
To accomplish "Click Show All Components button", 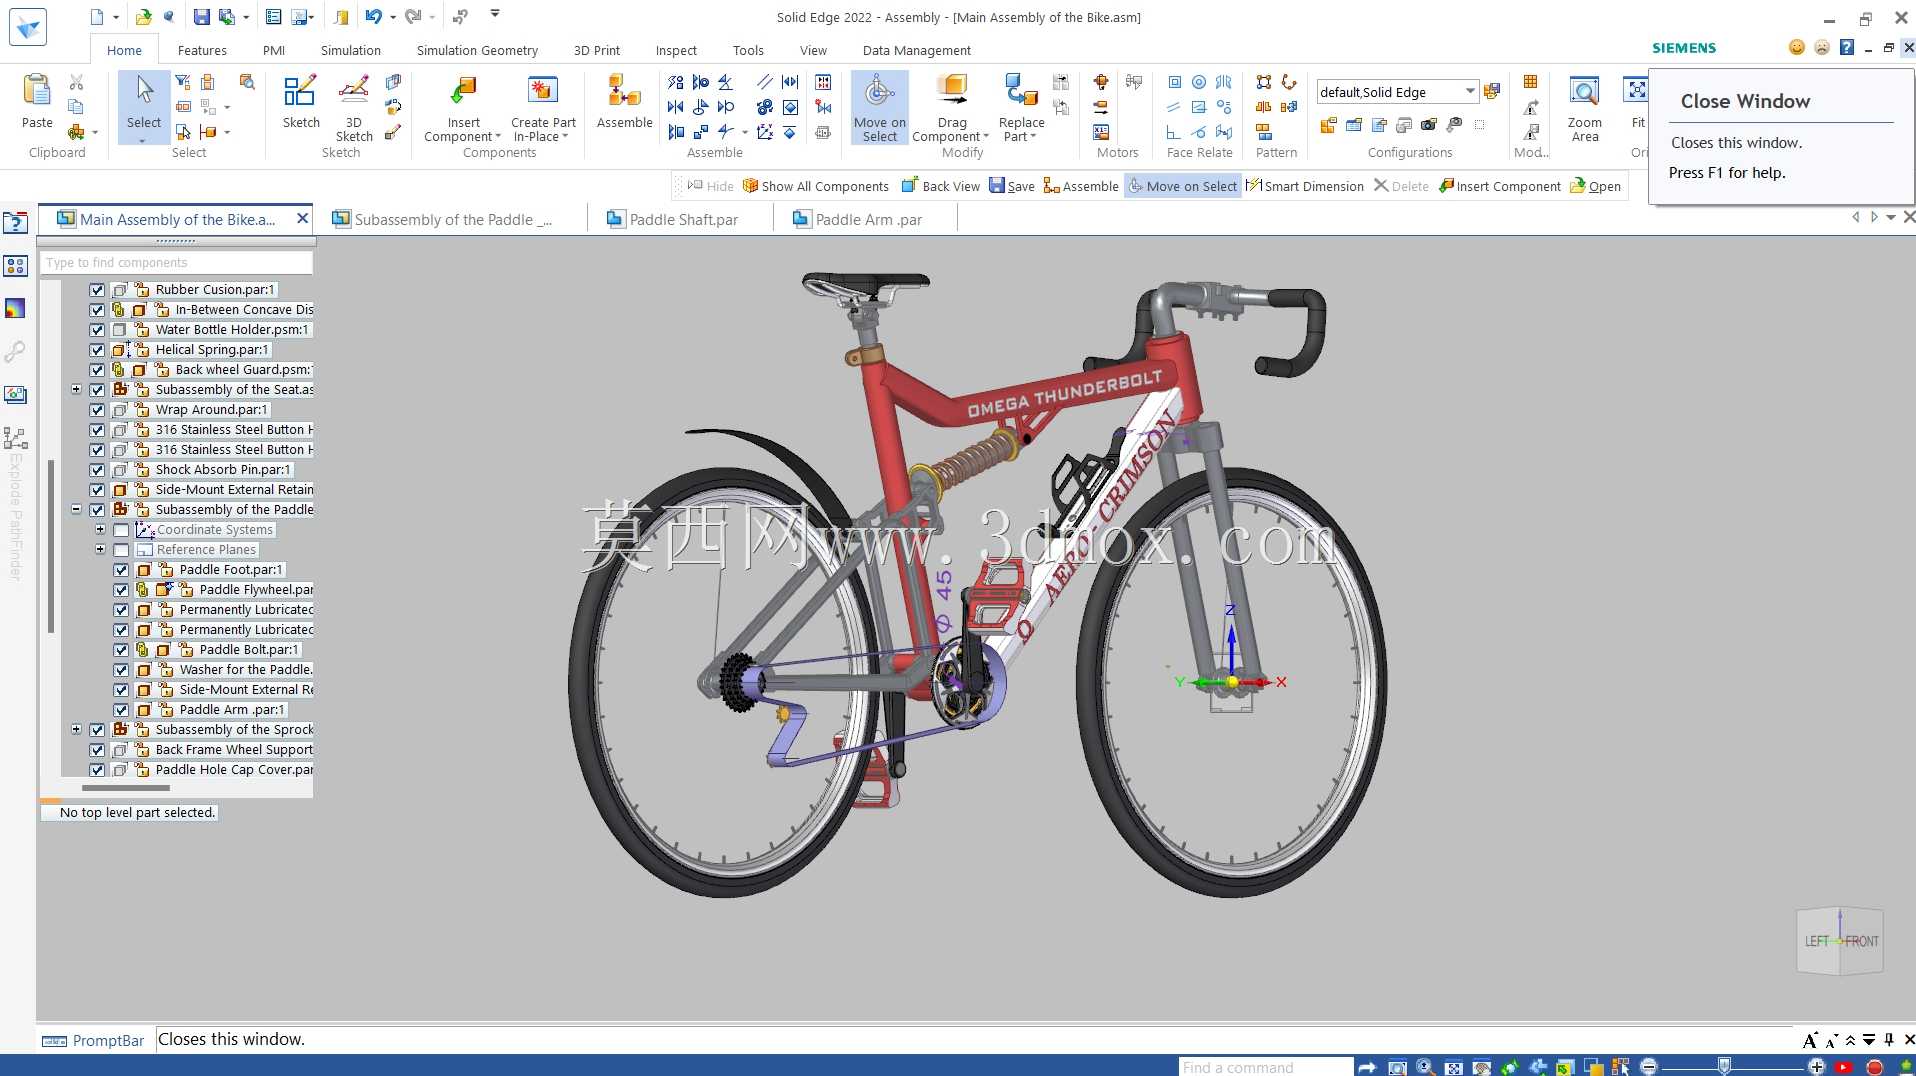I will pyautogui.click(x=815, y=186).
